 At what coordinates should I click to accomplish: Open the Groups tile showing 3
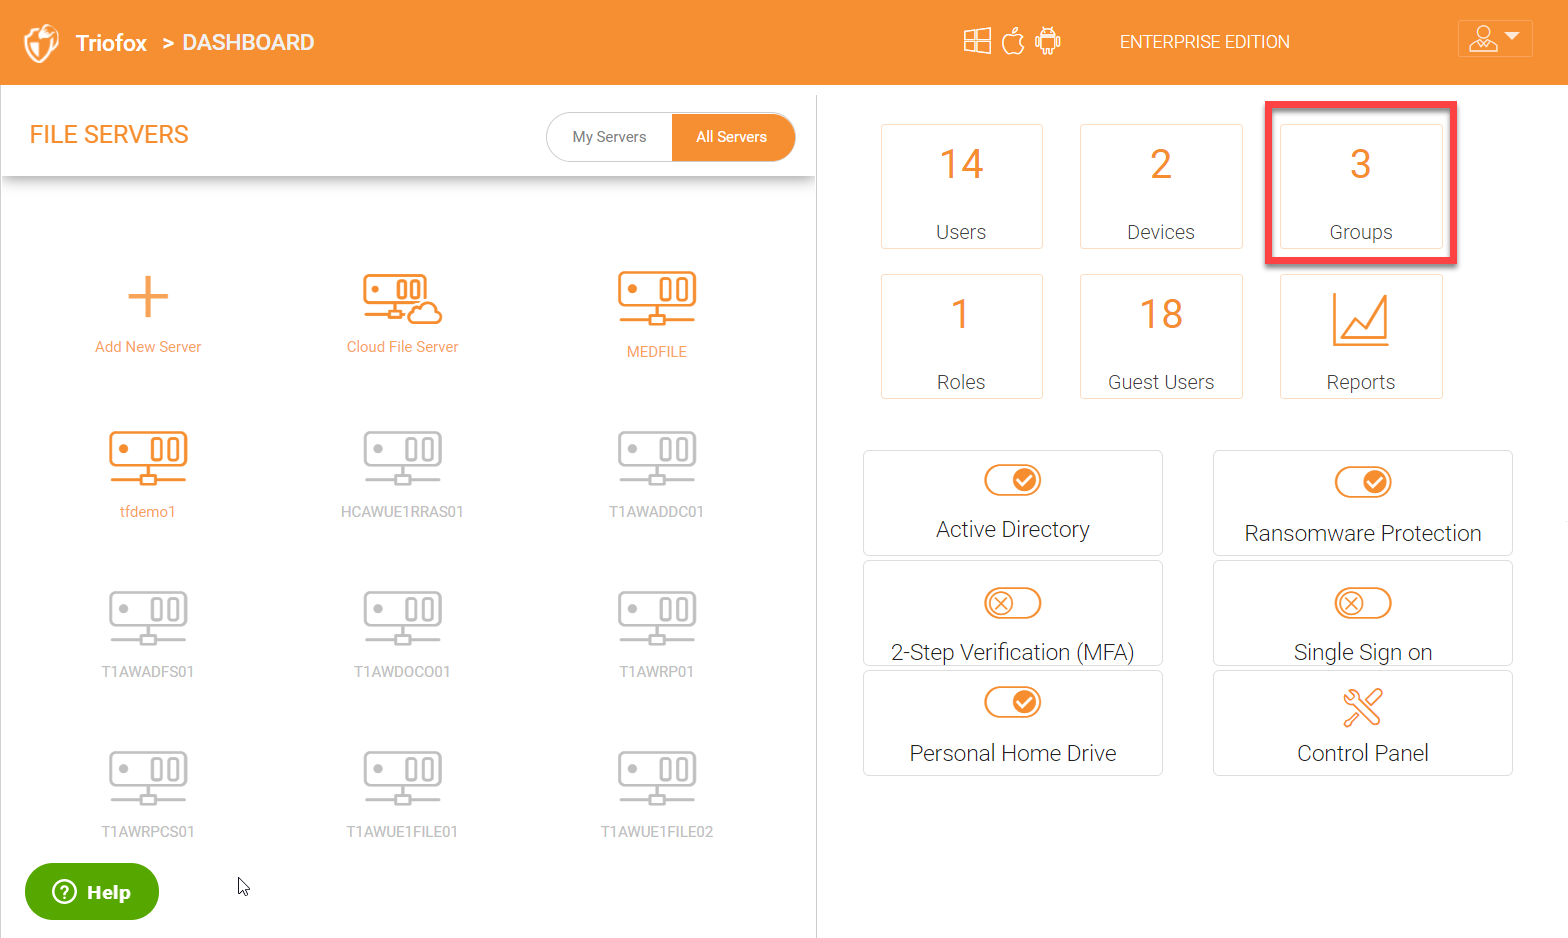tap(1361, 187)
